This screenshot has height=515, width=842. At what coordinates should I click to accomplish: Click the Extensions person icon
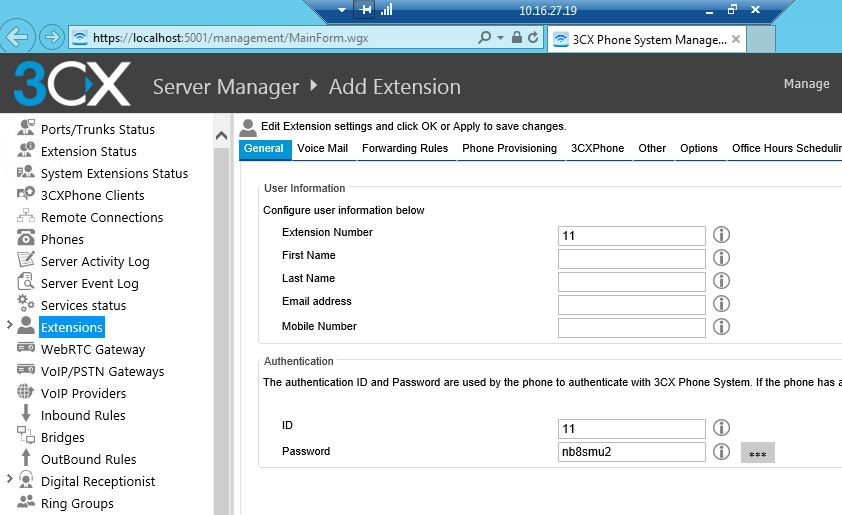click(26, 325)
